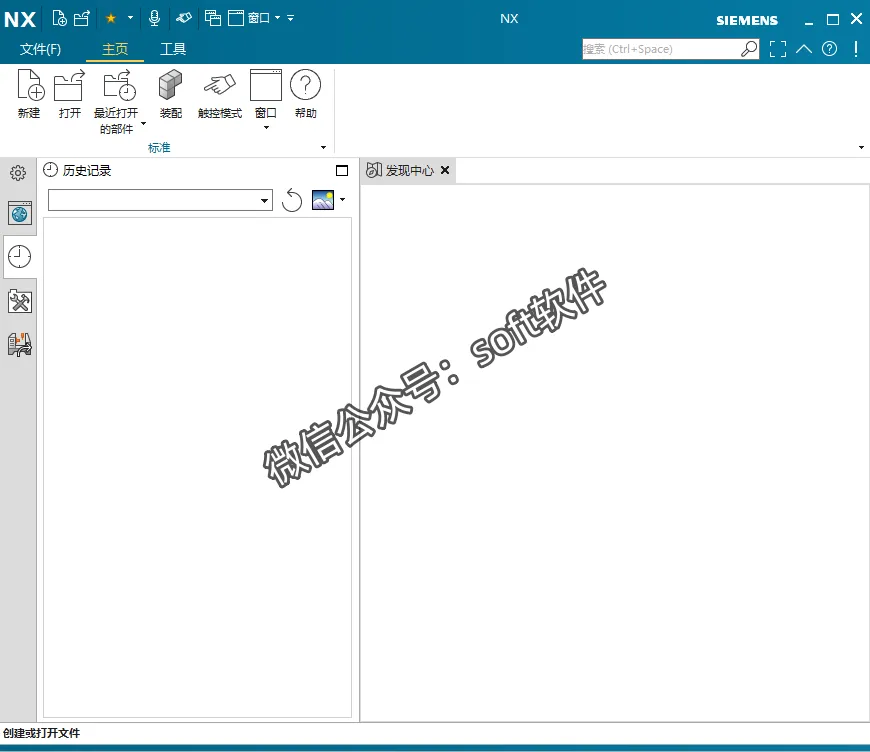Click the exclamation notification icon
The width and height of the screenshot is (870, 752).
tap(856, 49)
